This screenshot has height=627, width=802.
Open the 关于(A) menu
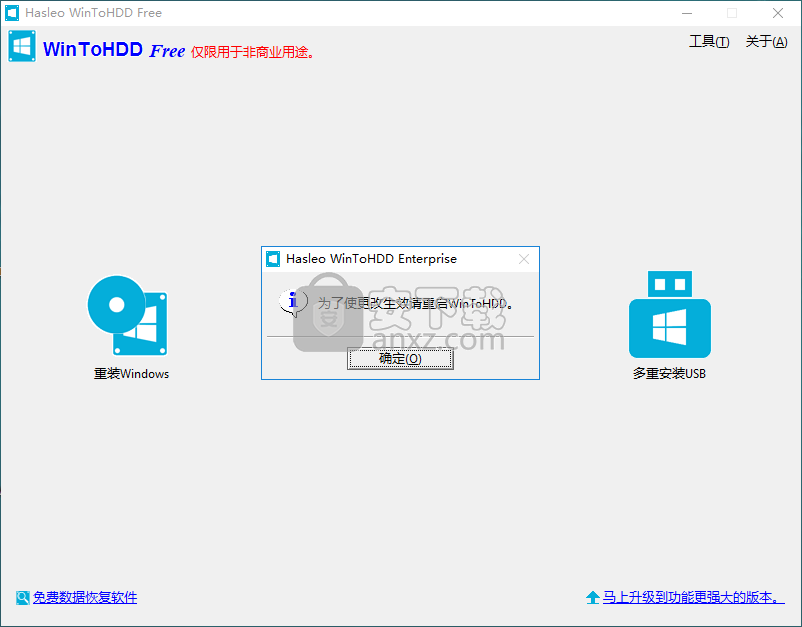click(x=766, y=41)
